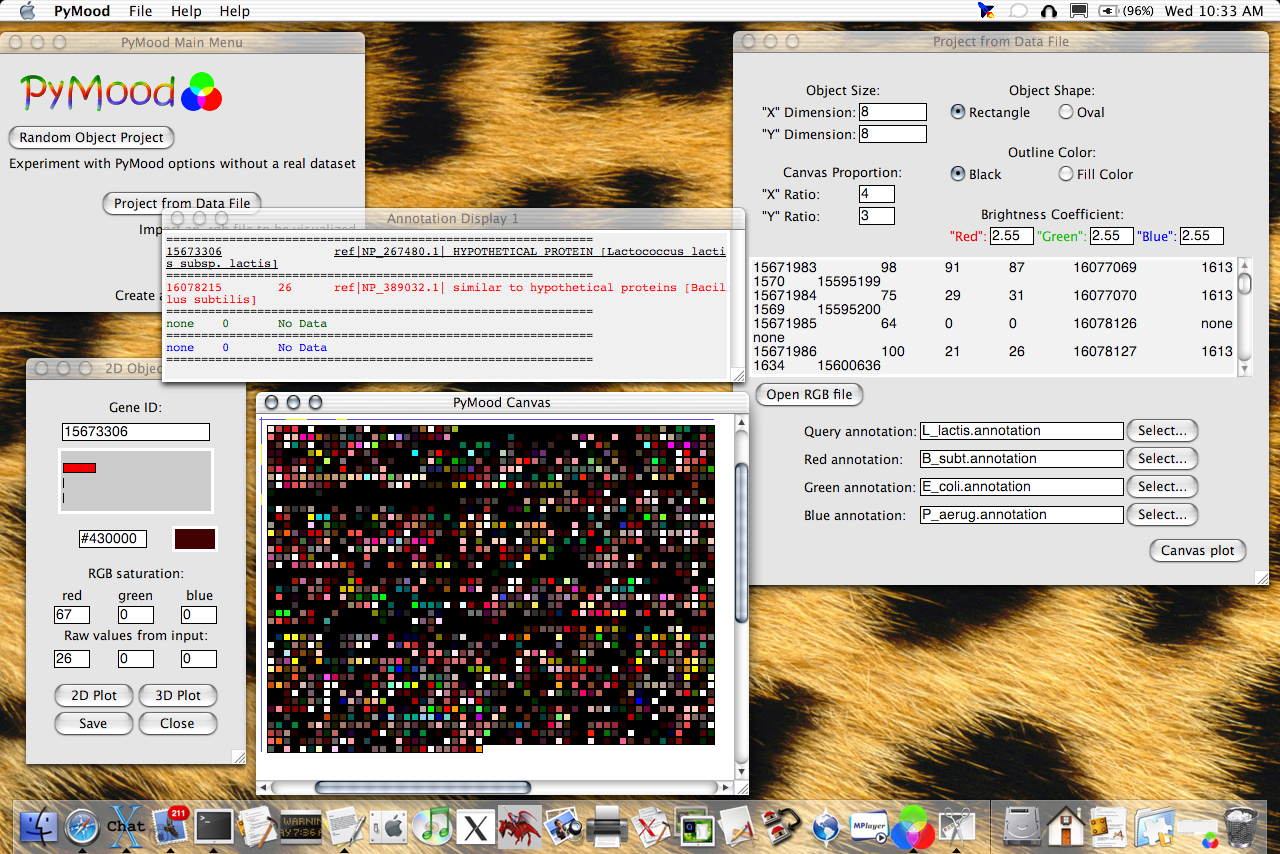Open the X11 app in Dock

477,826
